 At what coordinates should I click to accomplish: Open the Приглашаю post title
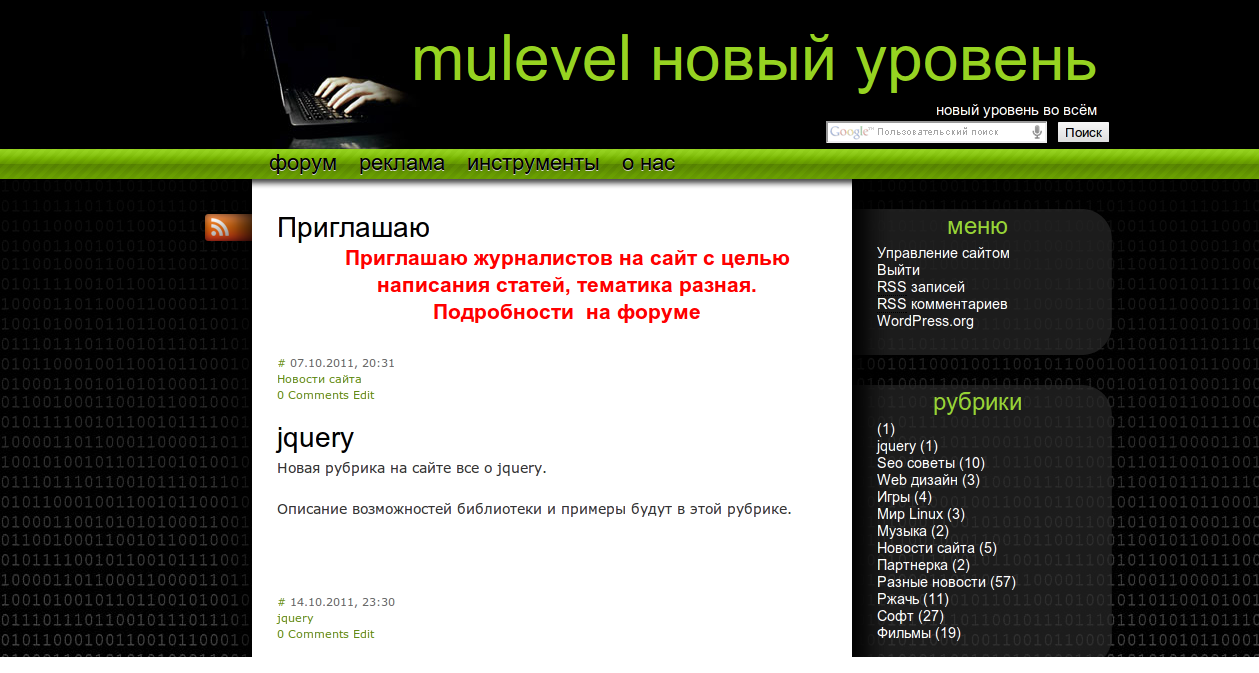[353, 228]
